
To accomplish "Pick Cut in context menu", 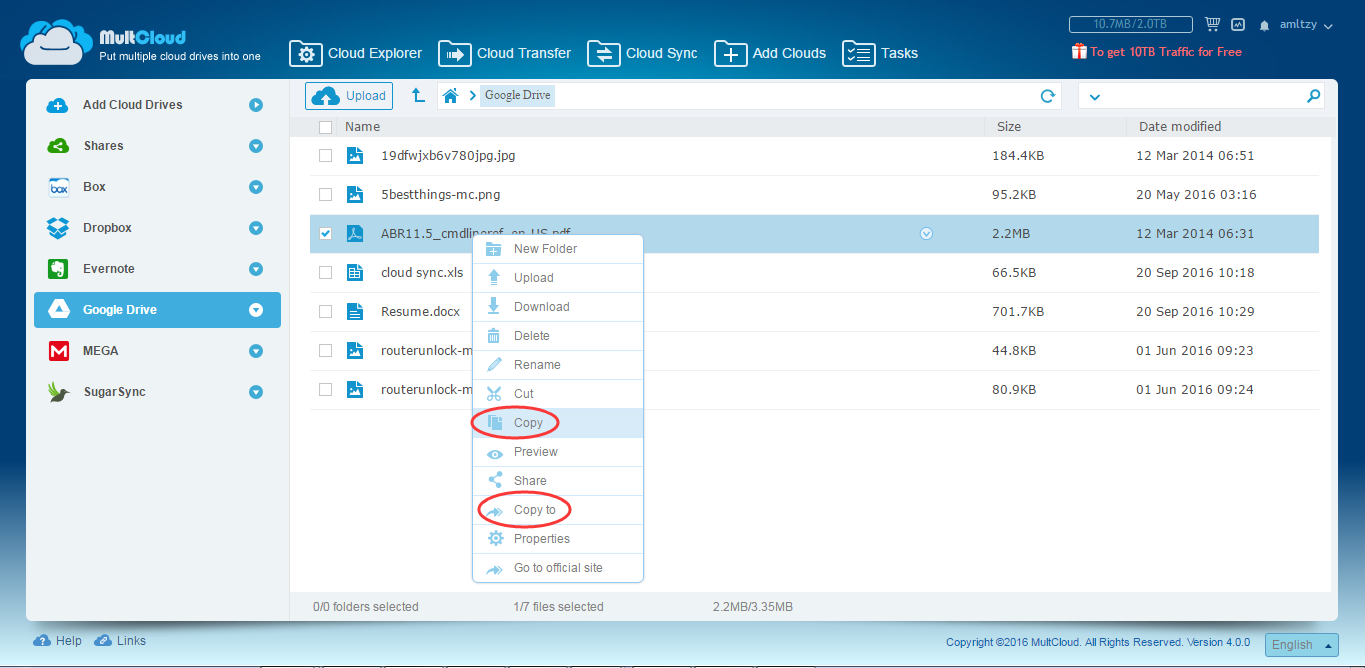I will 557,394.
